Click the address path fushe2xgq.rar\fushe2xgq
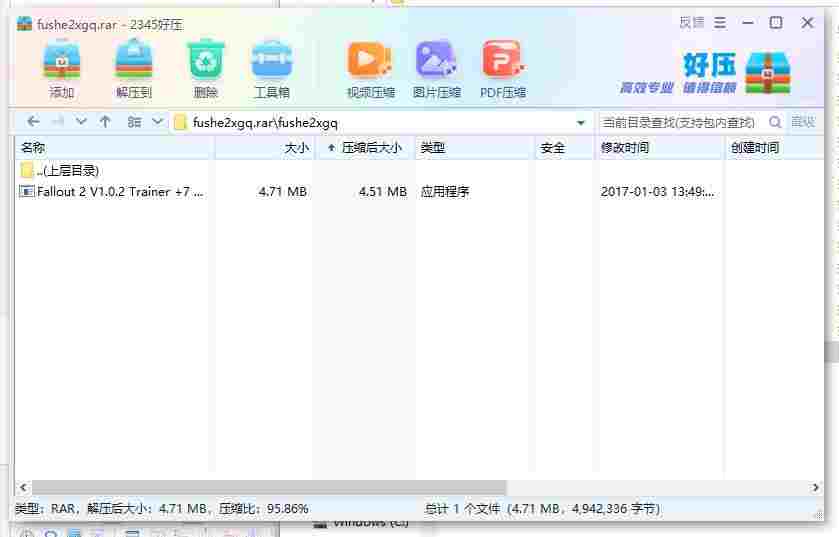 (265, 122)
